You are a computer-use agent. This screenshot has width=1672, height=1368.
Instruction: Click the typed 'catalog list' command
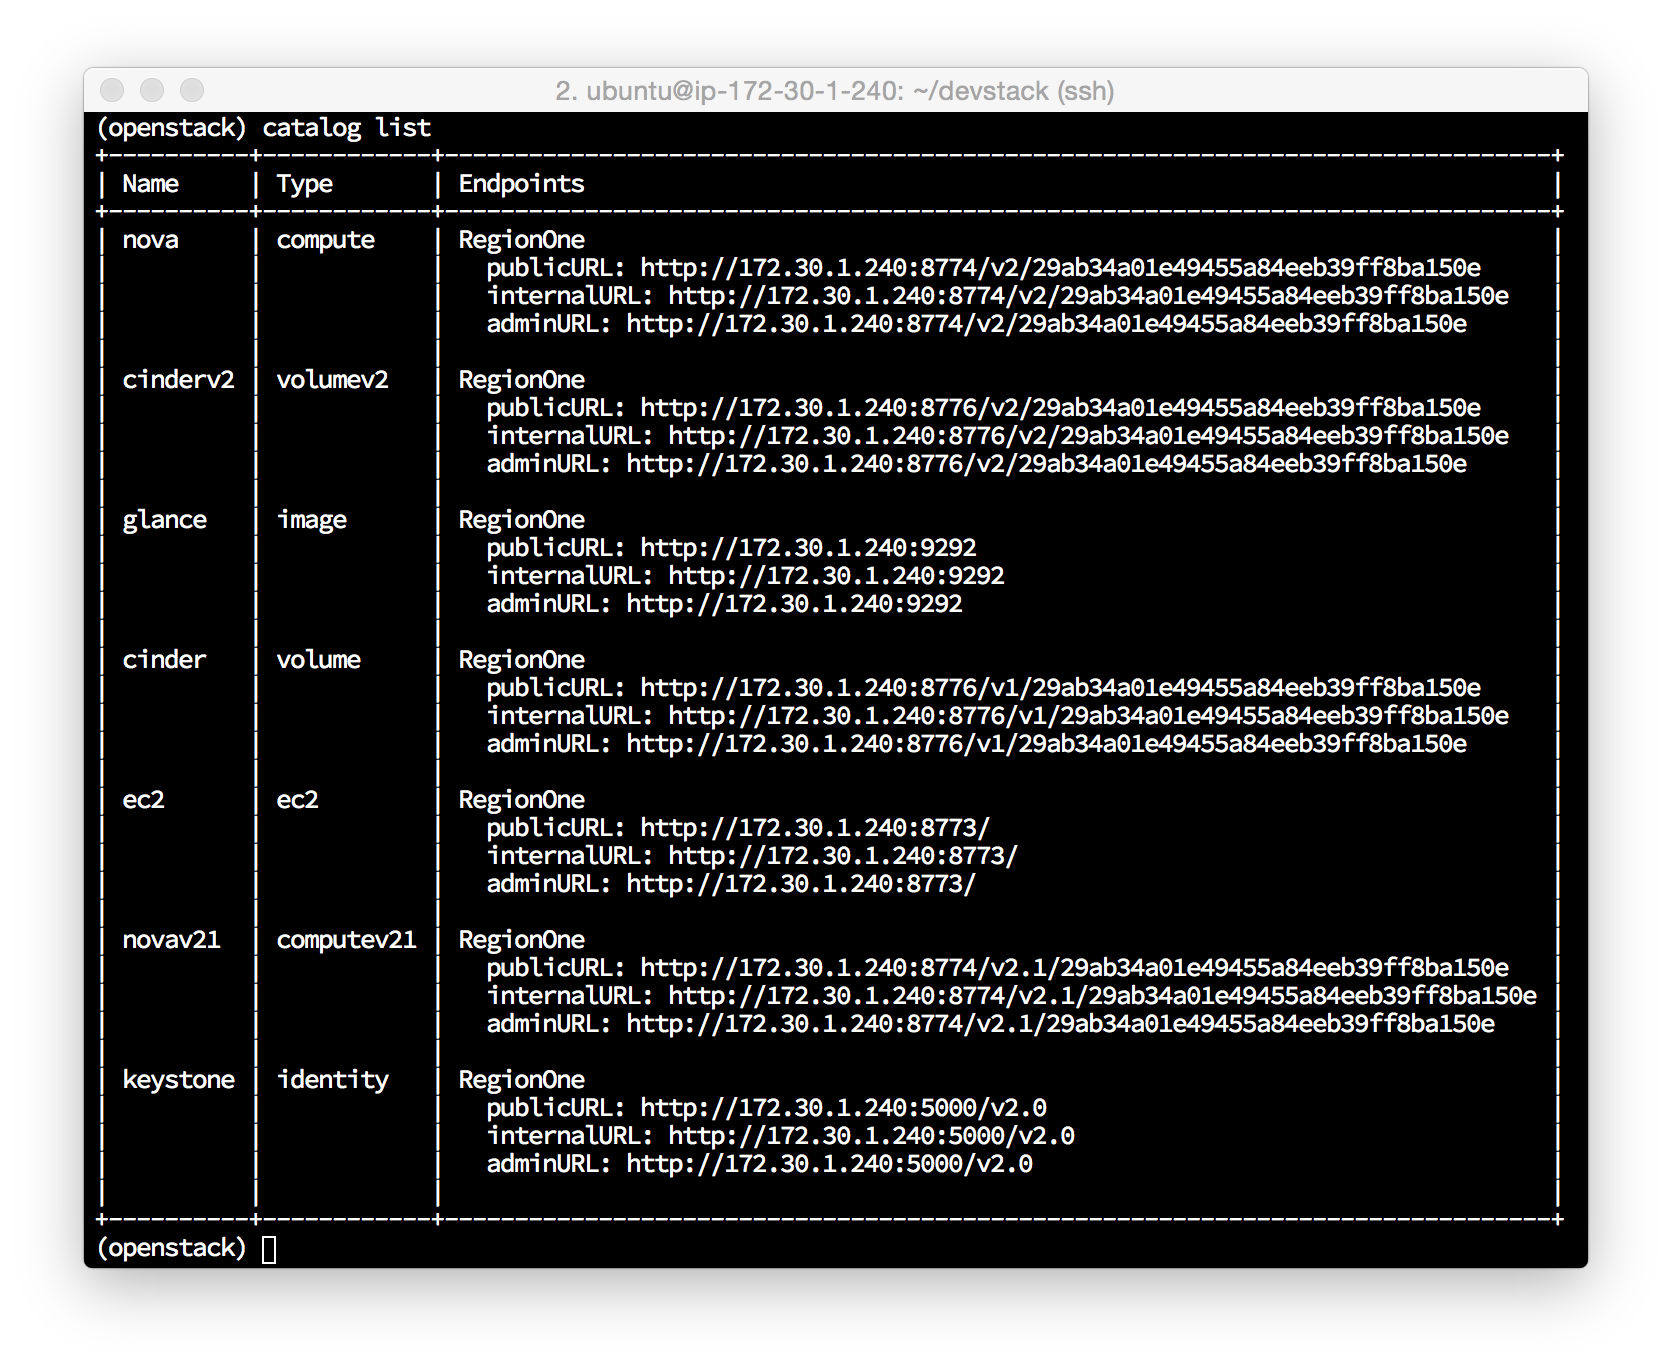(x=346, y=128)
